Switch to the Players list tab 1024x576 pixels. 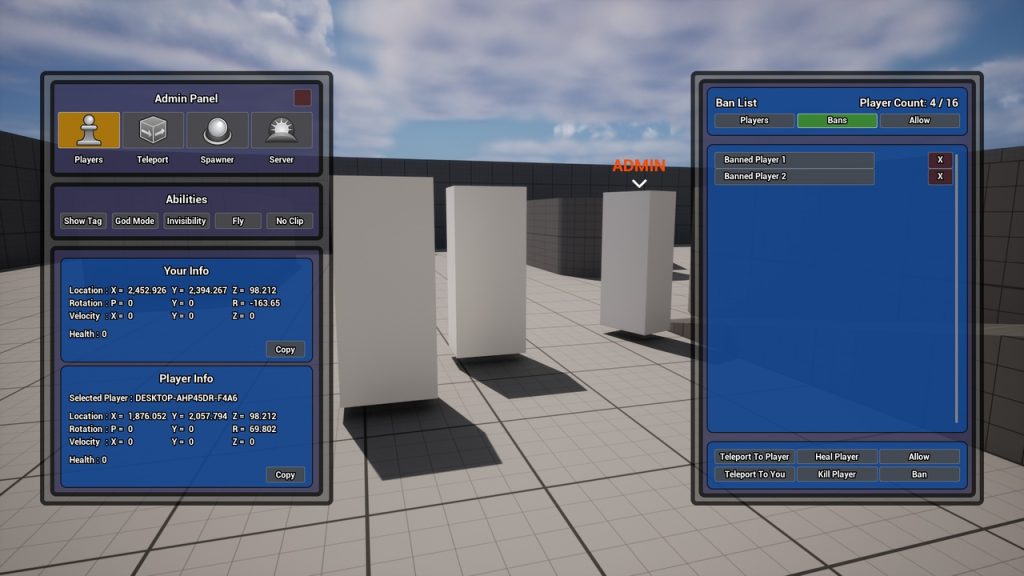pos(754,121)
